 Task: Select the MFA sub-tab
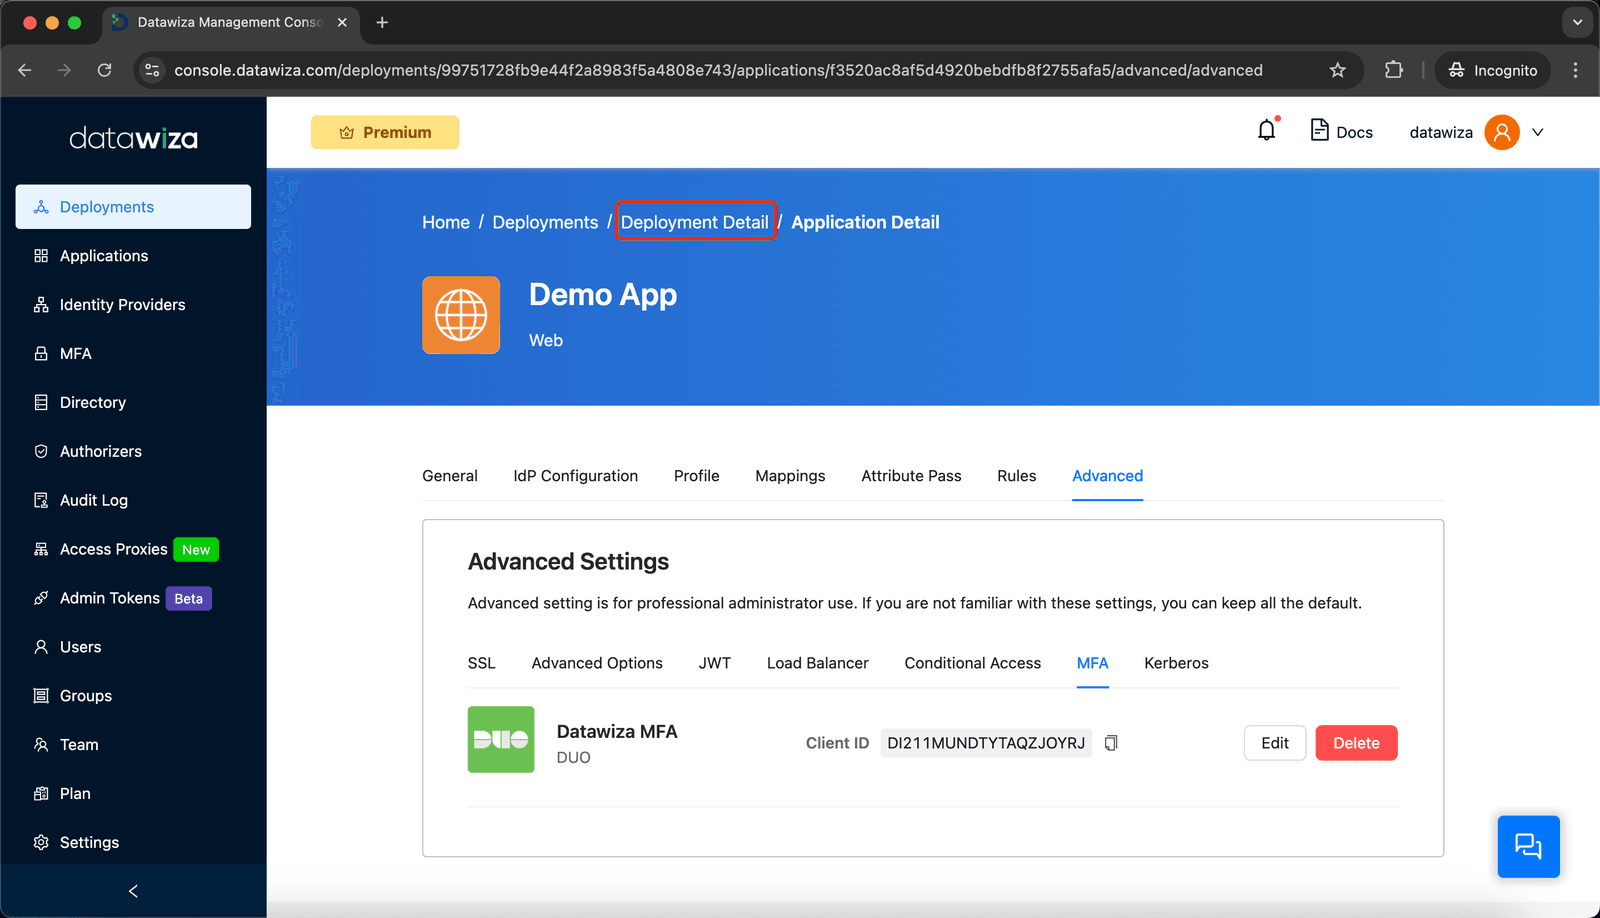(1093, 663)
